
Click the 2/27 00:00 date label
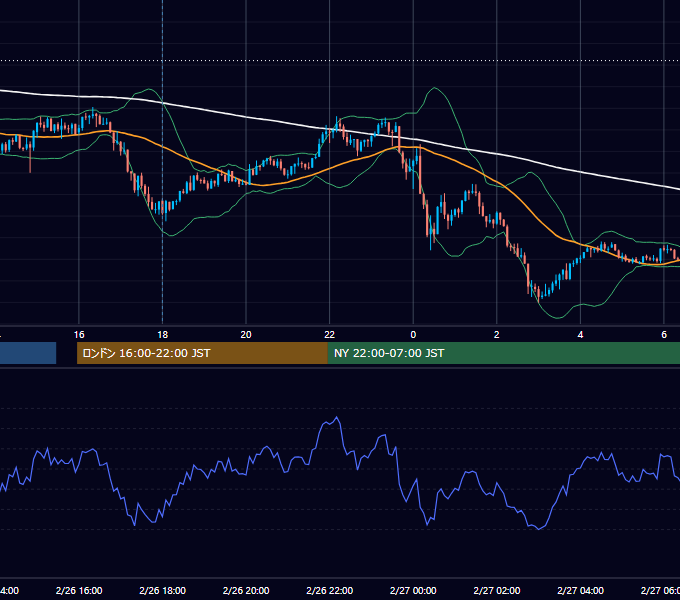coord(413,590)
